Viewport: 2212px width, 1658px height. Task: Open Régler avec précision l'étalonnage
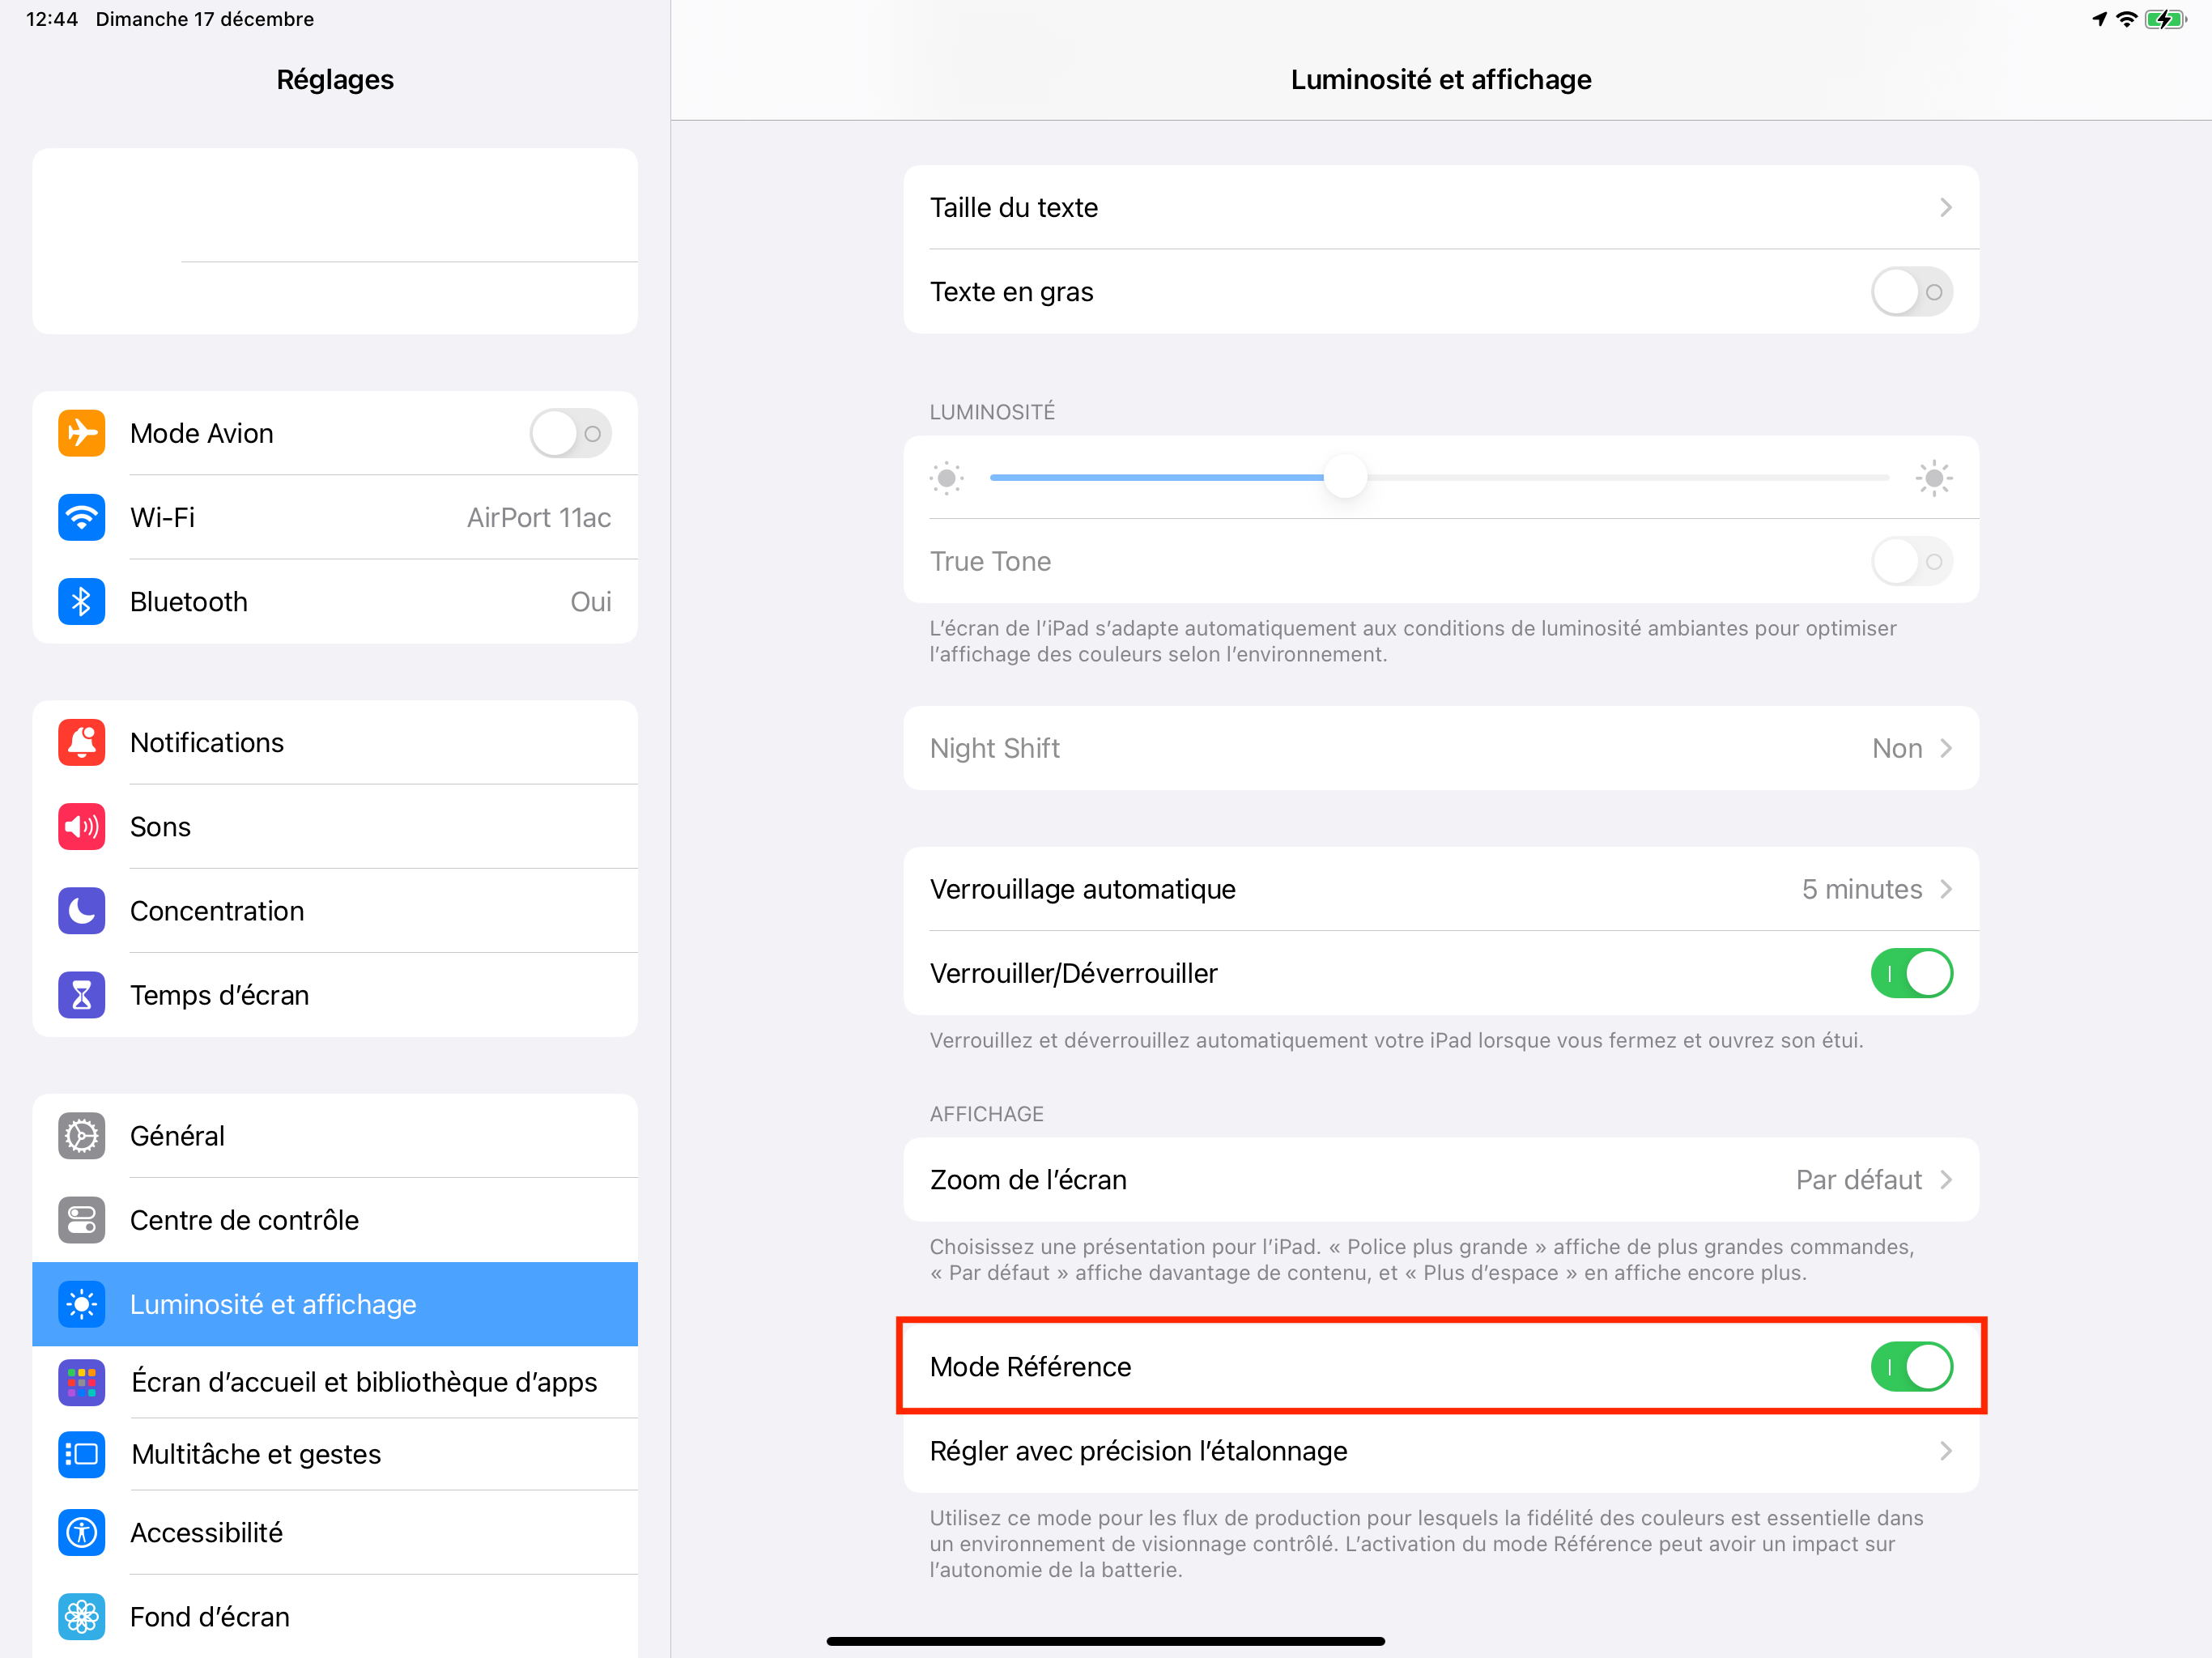(1441, 1451)
